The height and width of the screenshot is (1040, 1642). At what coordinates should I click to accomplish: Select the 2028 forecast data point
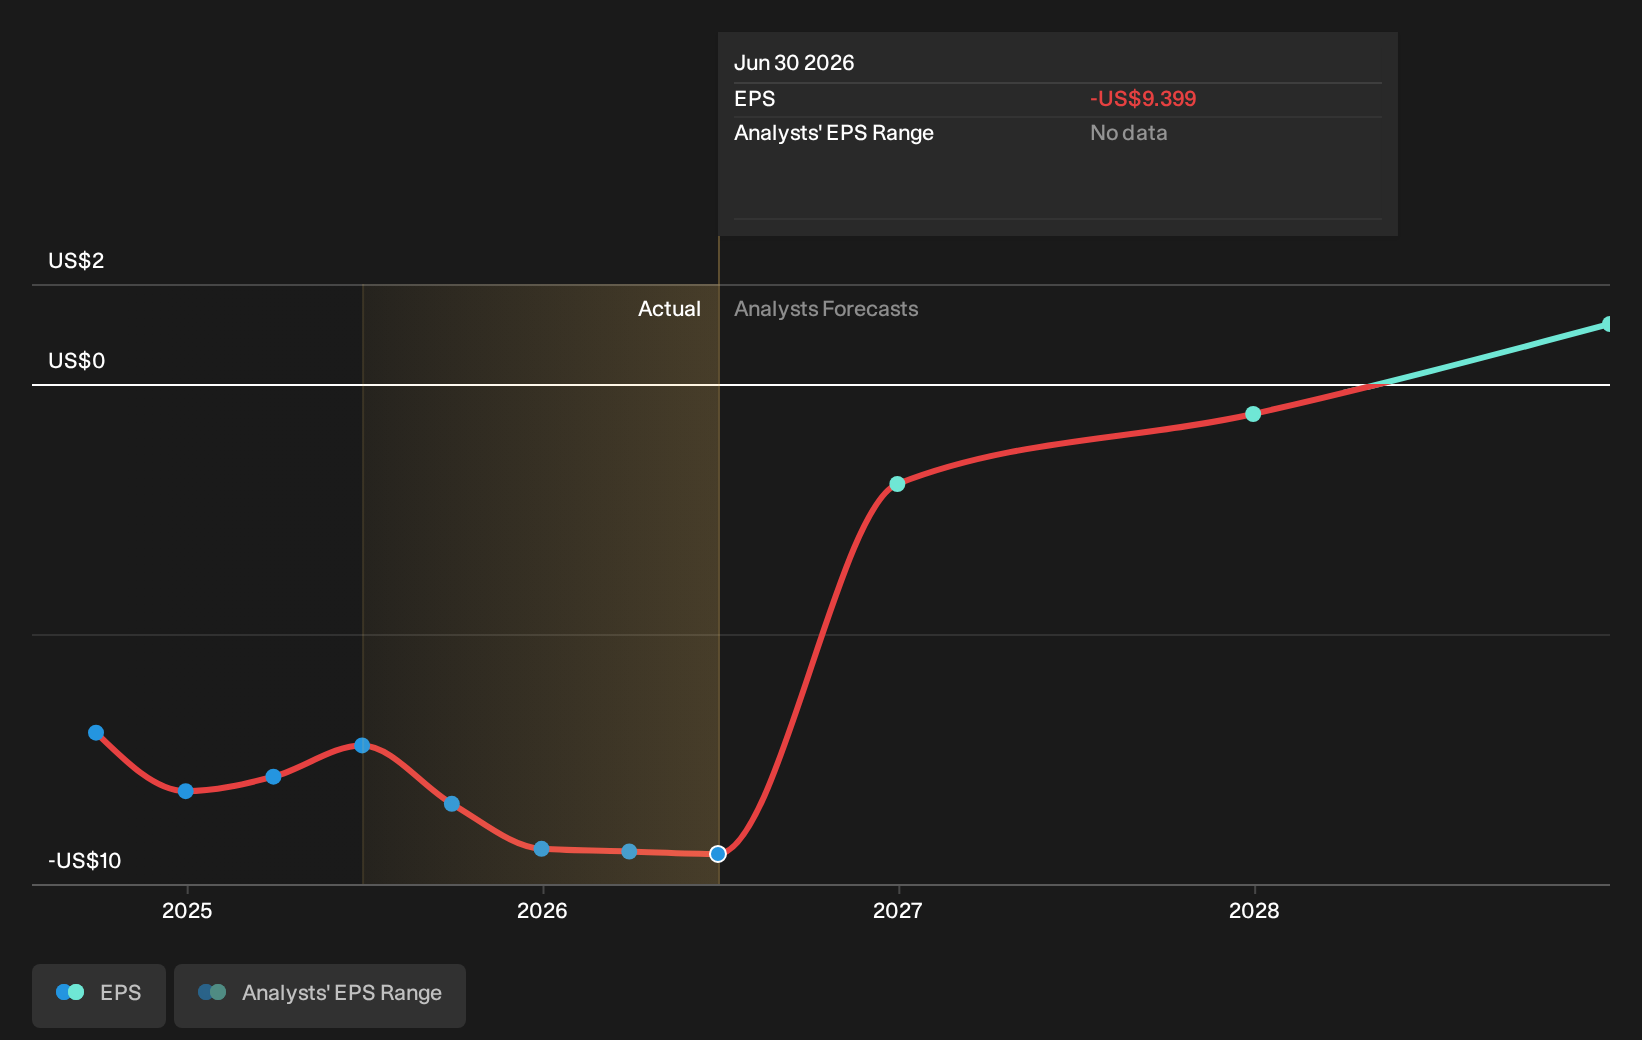click(1253, 414)
